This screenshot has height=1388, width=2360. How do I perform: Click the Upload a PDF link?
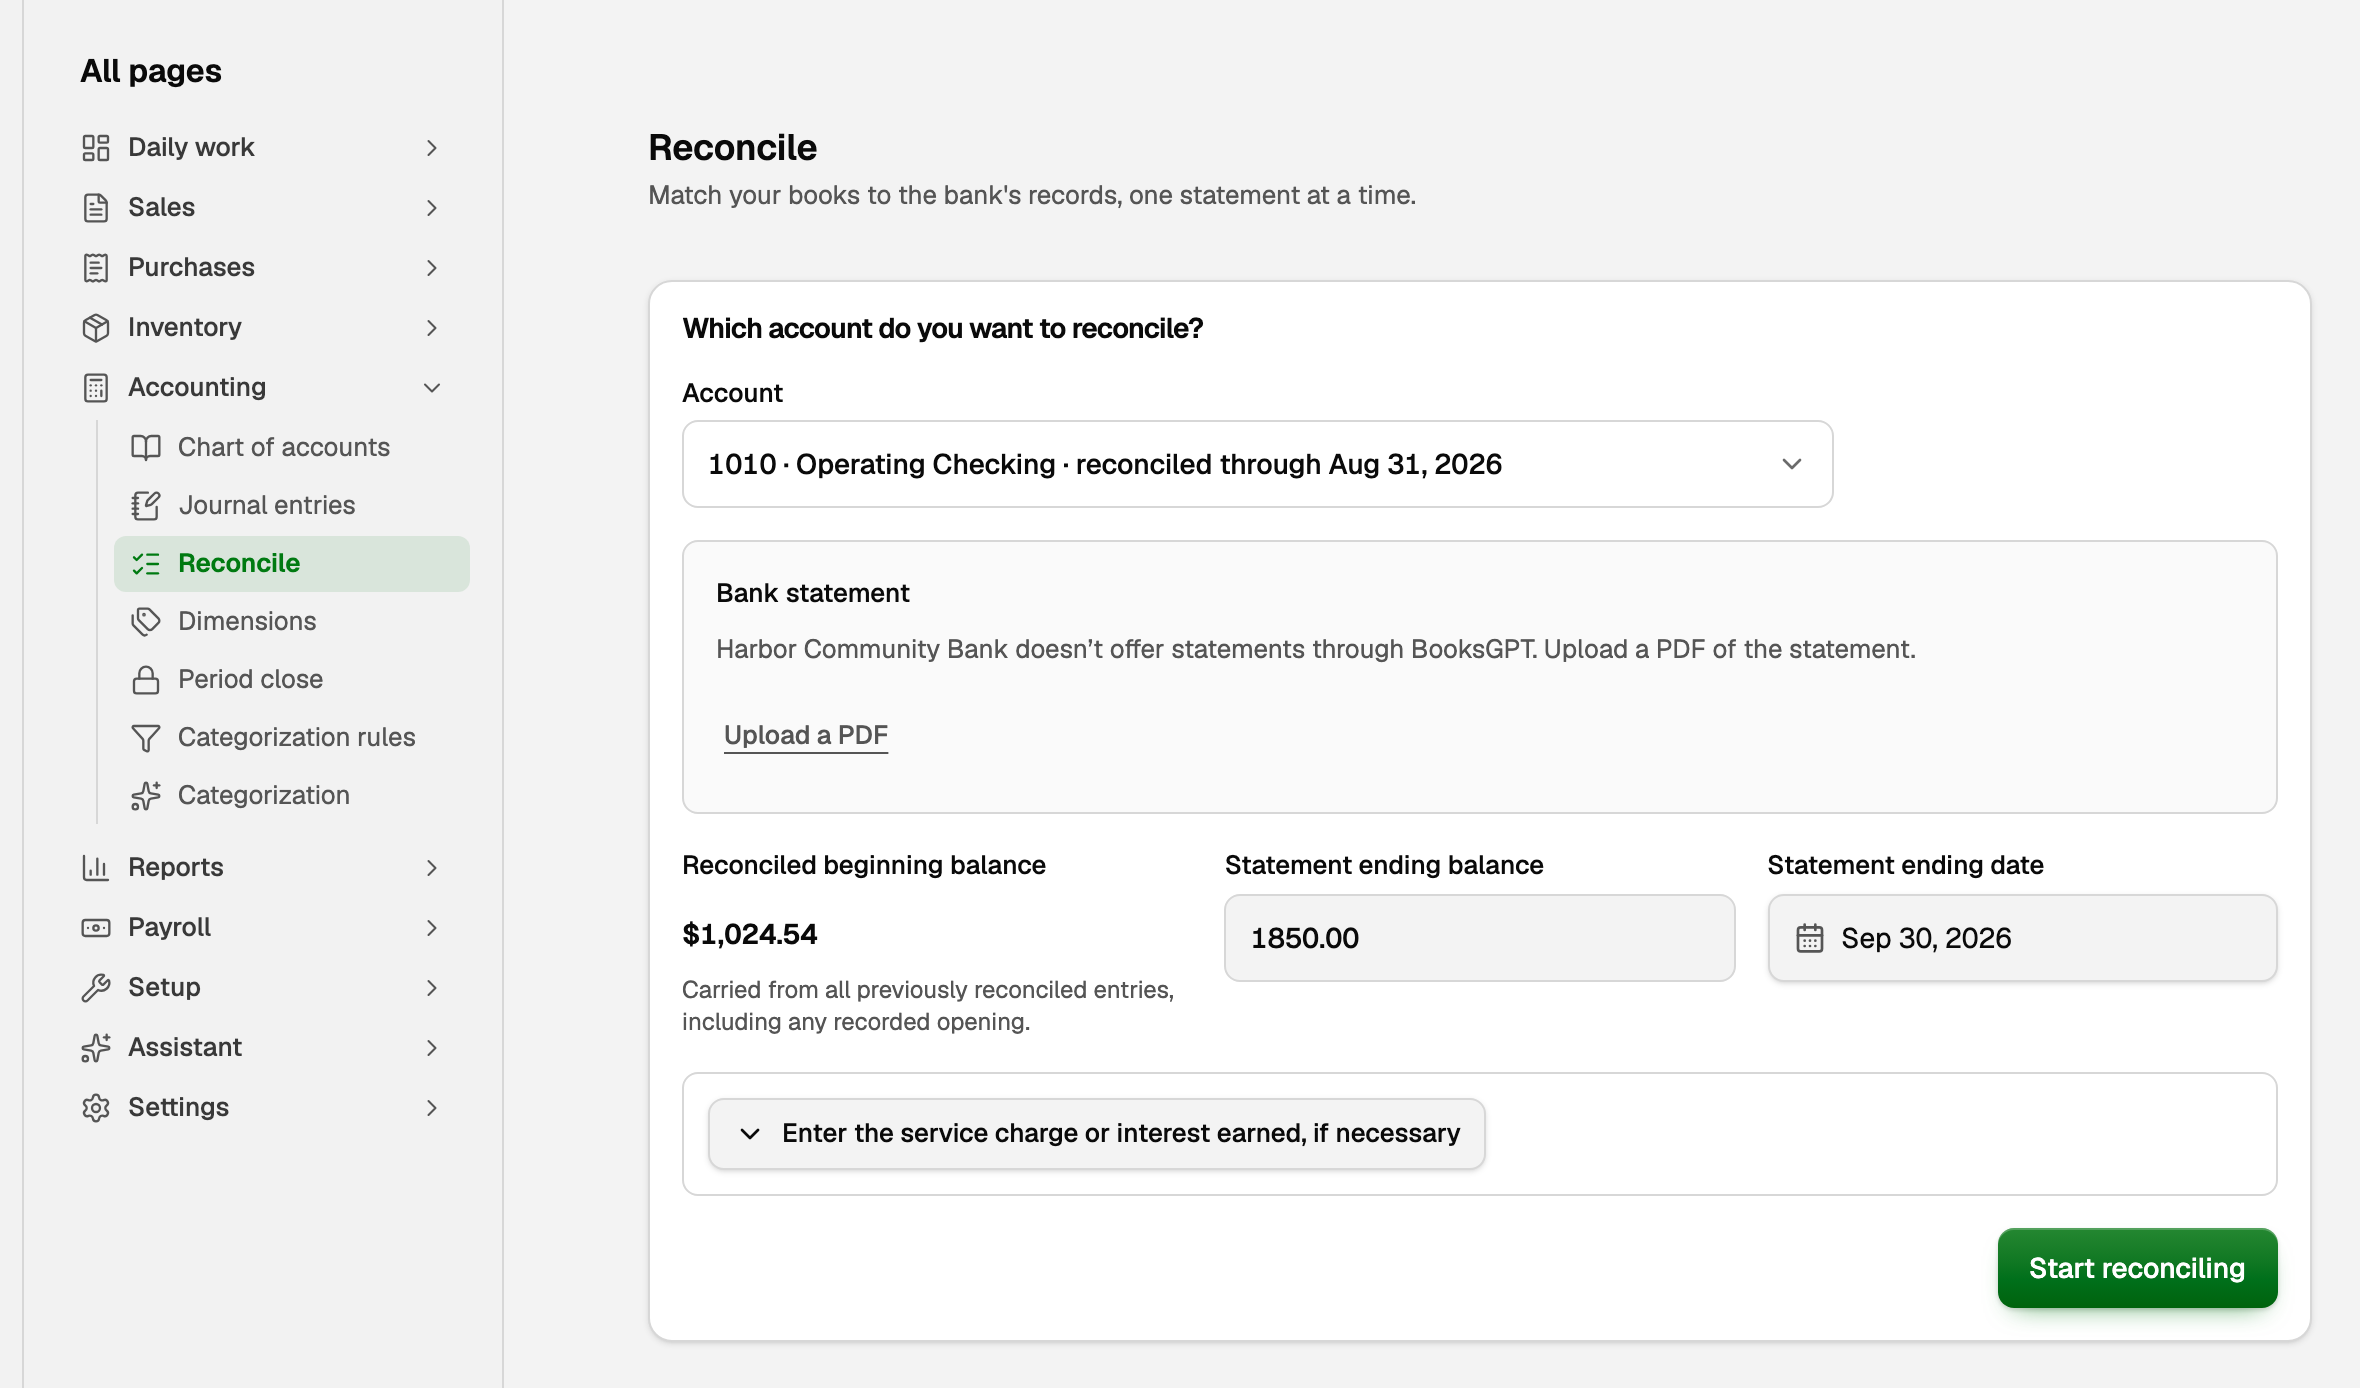805,735
